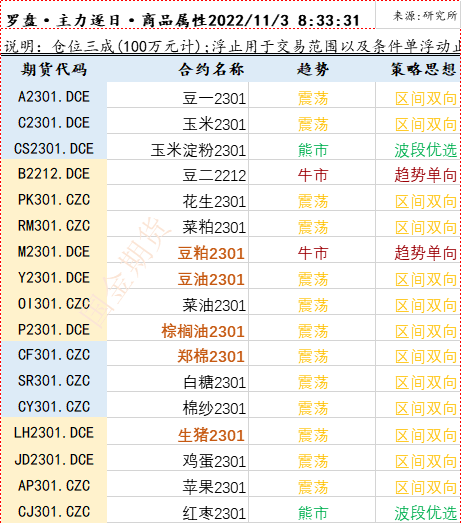Click 震荡 trend in 郑棉2301 row
This screenshot has height=524, width=461.
click(x=313, y=357)
